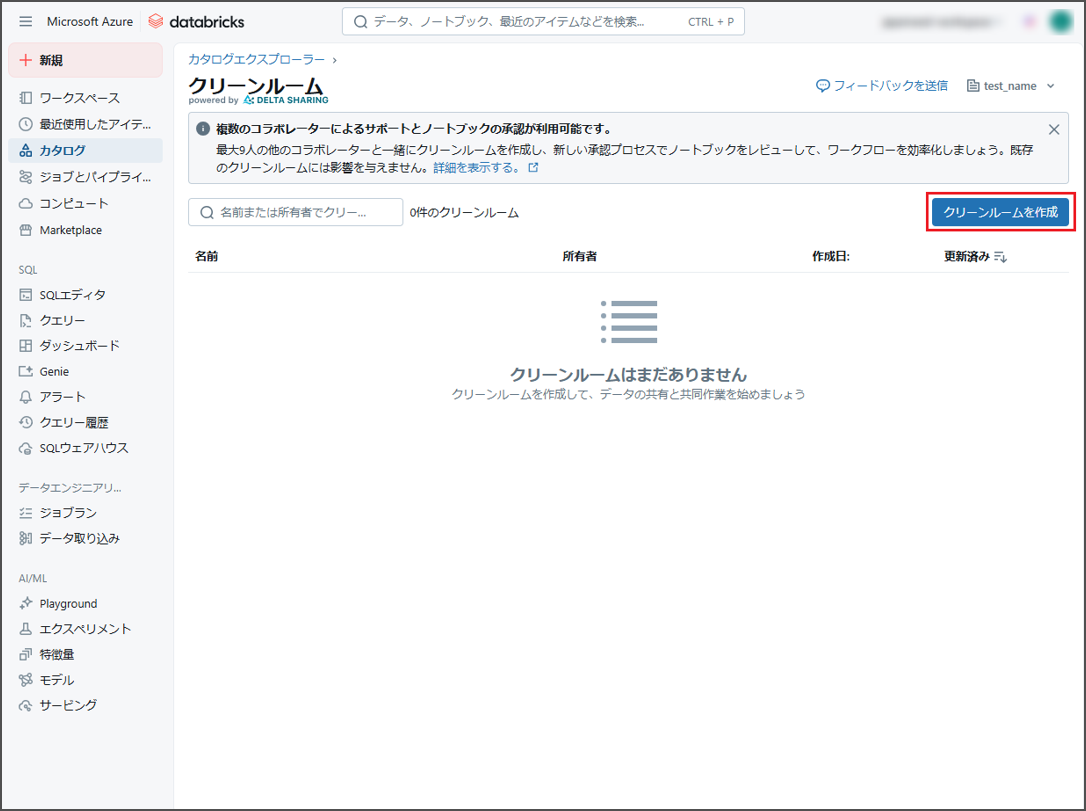Open ワークスペース icon in sidebar
The width and height of the screenshot is (1086, 811).
click(26, 98)
